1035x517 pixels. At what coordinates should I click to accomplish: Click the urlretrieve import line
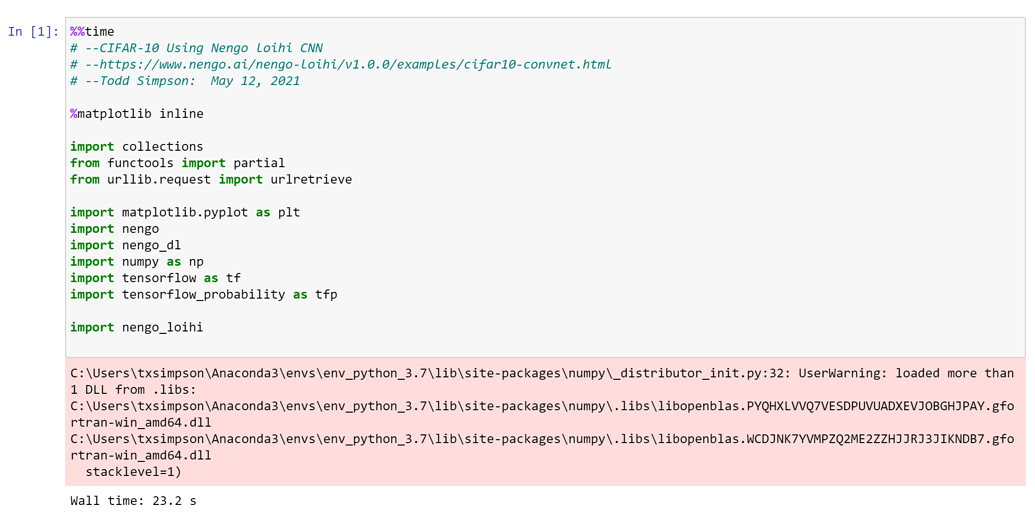pyautogui.click(x=211, y=179)
